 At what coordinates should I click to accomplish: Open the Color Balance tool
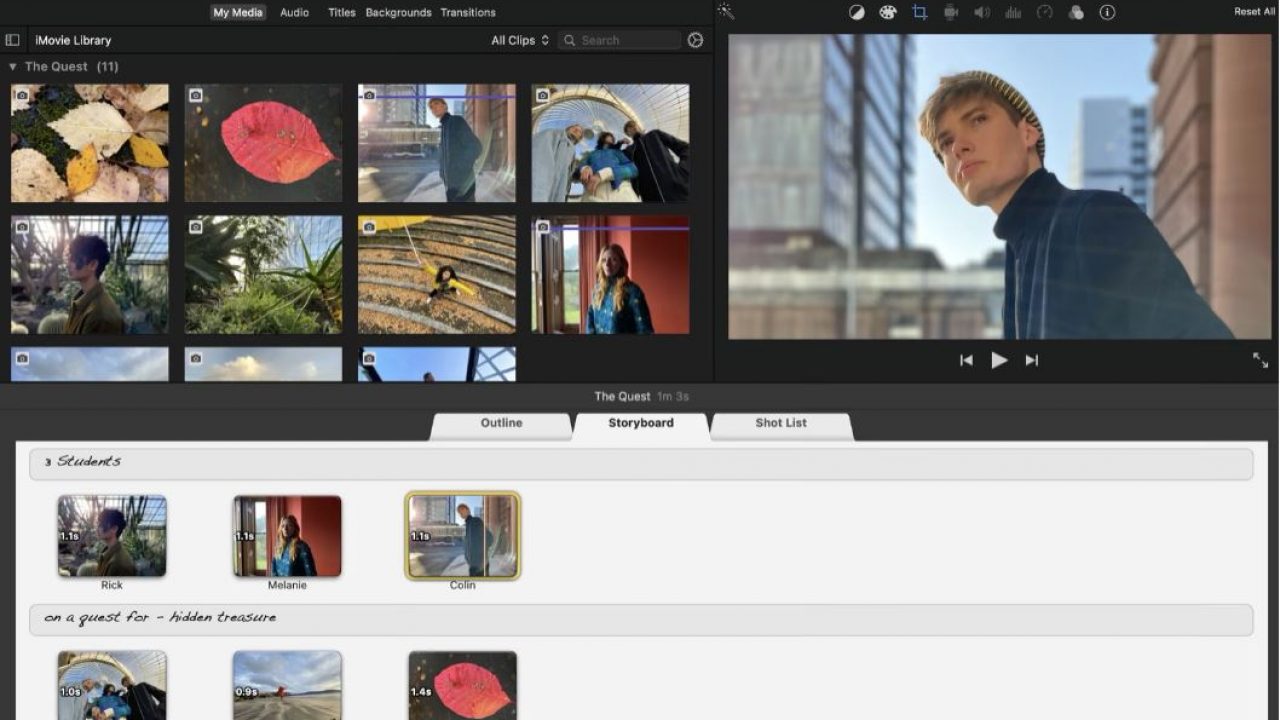pos(857,12)
